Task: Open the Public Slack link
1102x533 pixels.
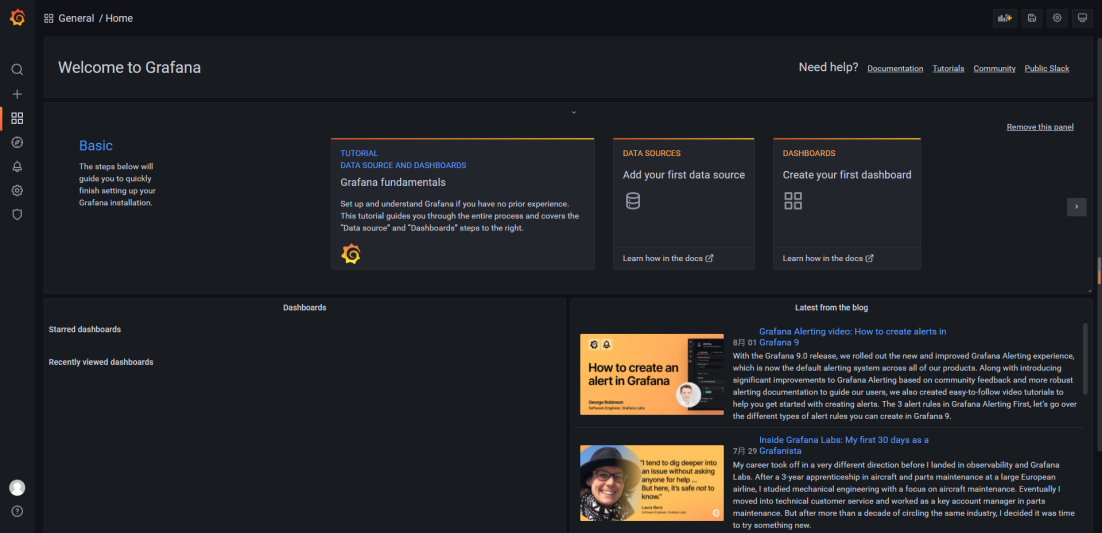Action: point(1046,68)
